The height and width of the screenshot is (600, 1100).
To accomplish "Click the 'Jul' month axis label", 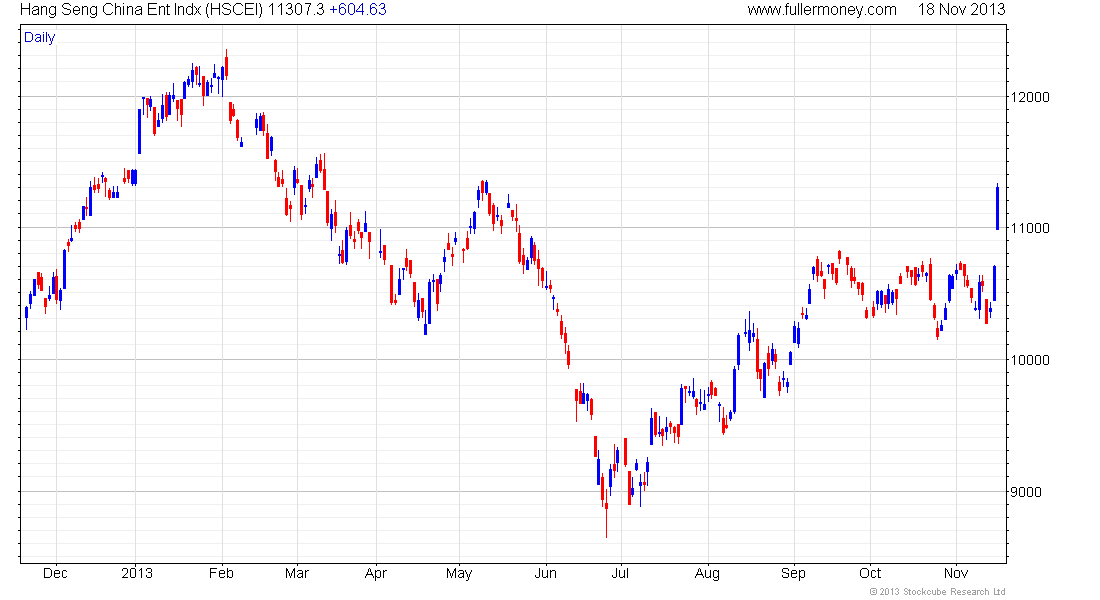I will coord(620,573).
